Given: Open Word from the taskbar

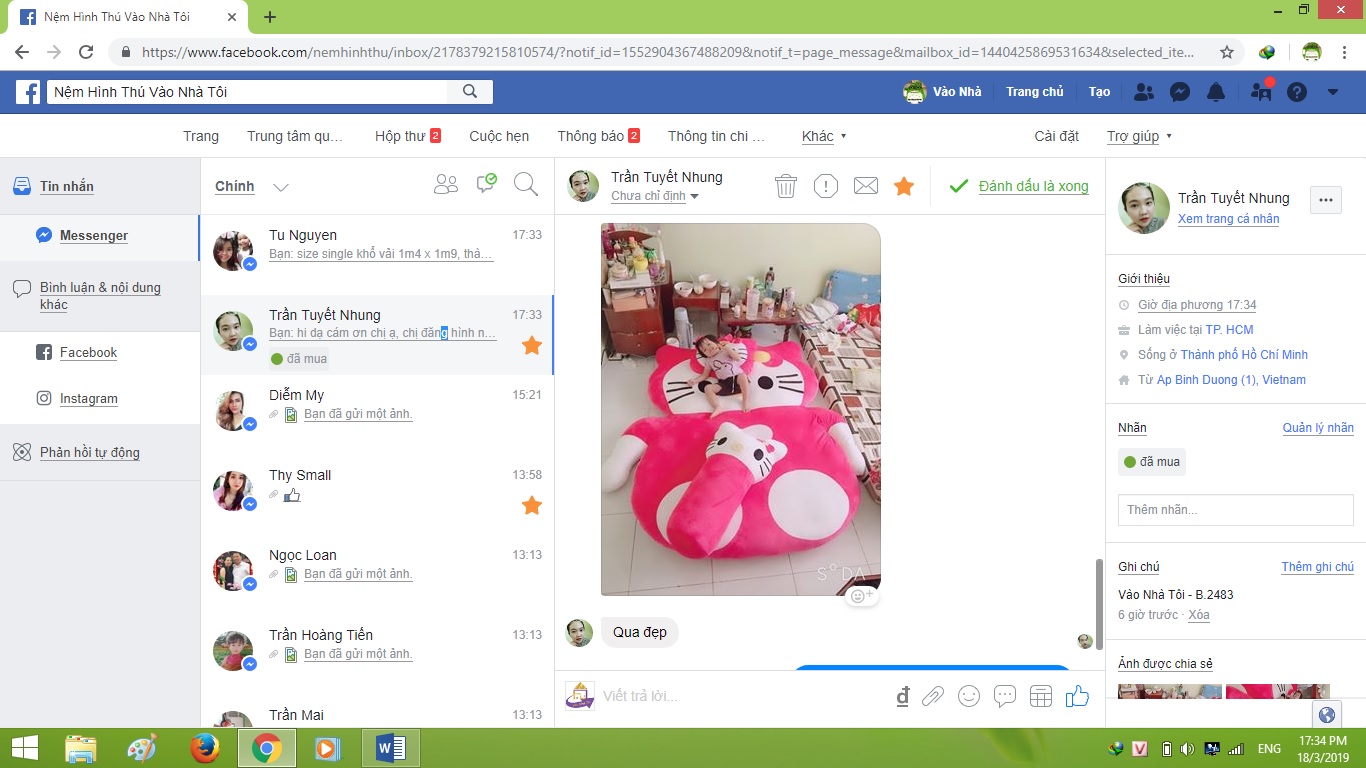Looking at the screenshot, I should [391, 748].
